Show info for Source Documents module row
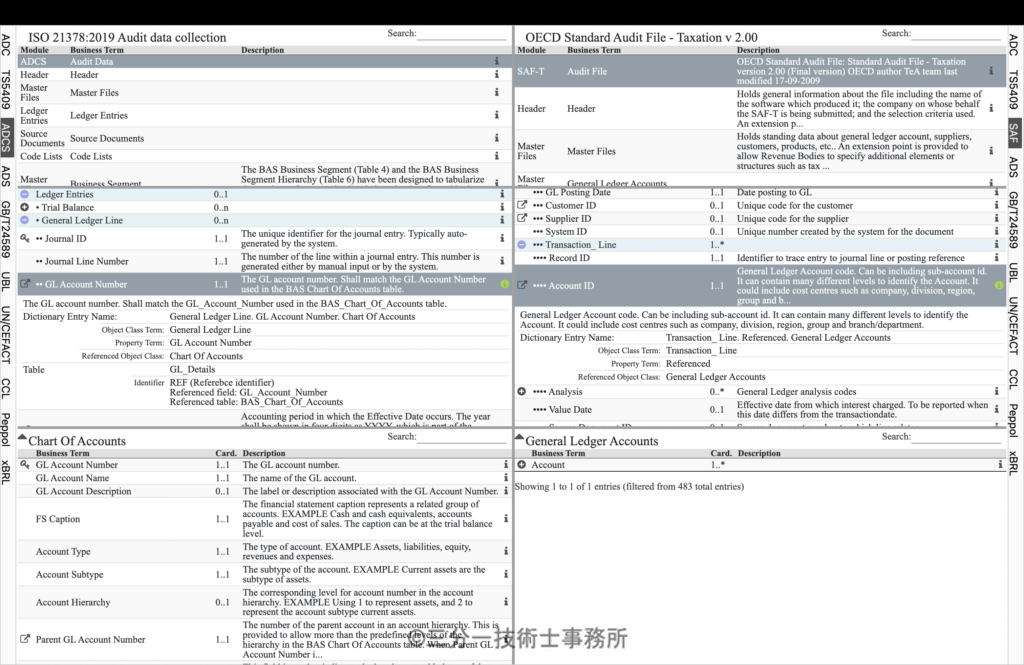The image size is (1024, 665). click(x=496, y=138)
